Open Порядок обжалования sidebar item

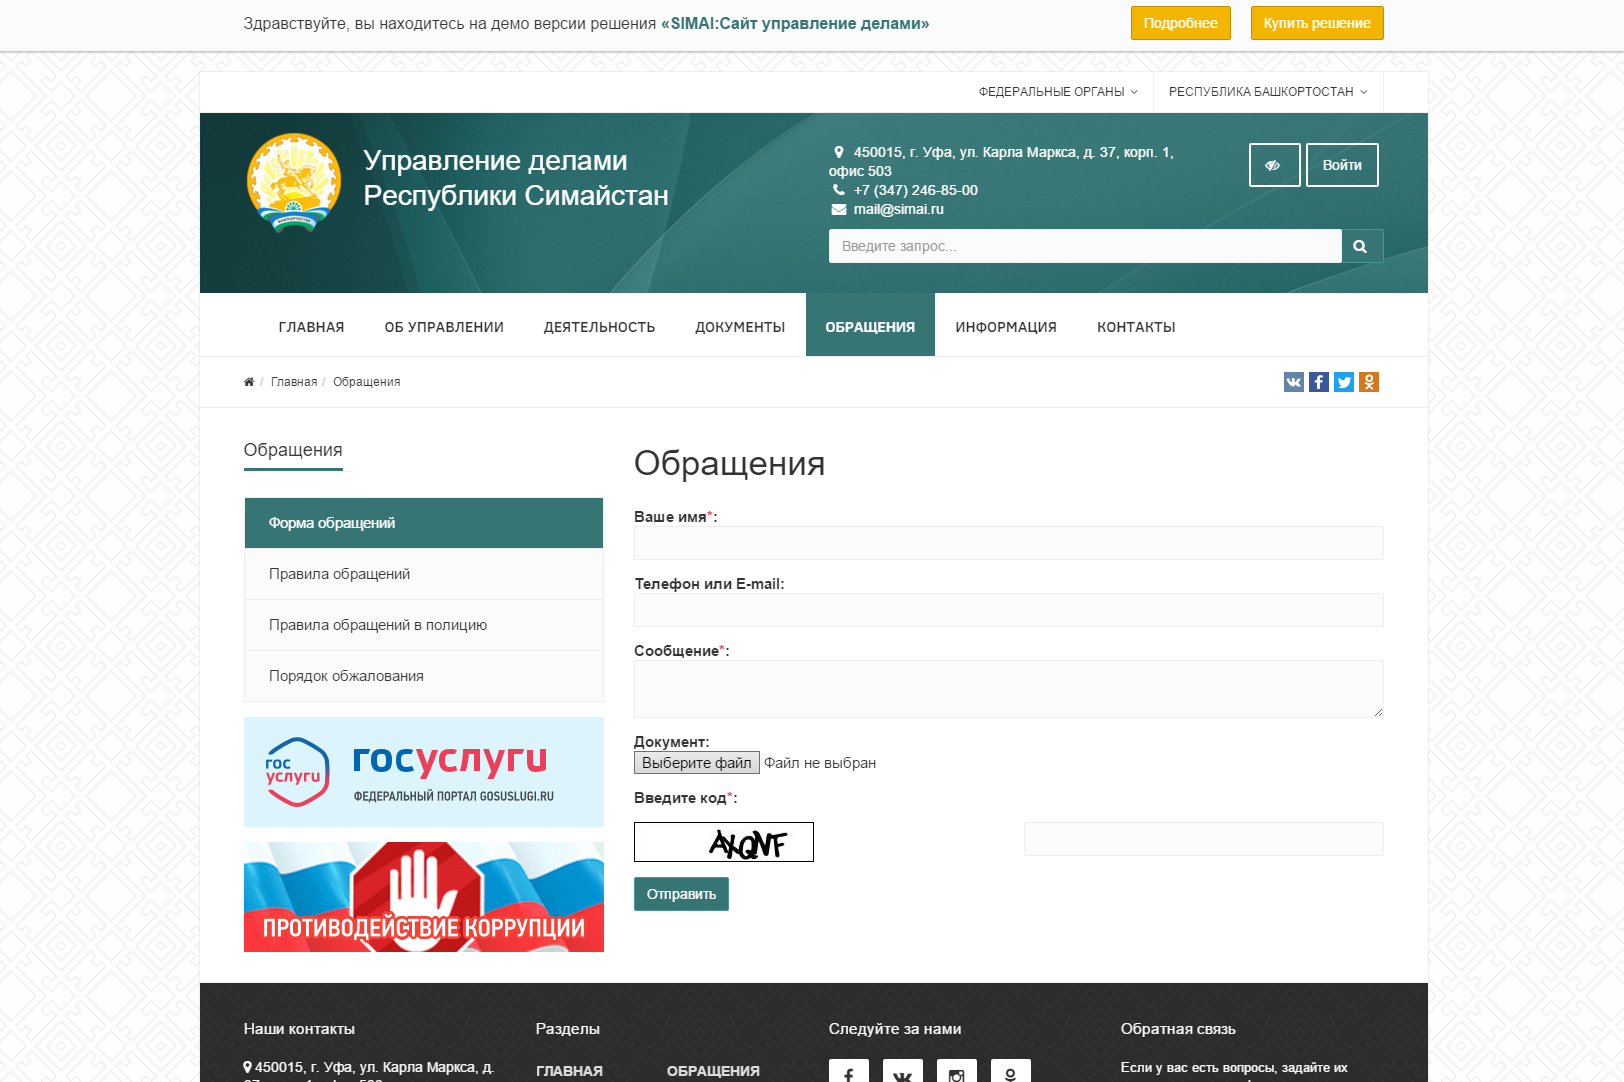424,676
